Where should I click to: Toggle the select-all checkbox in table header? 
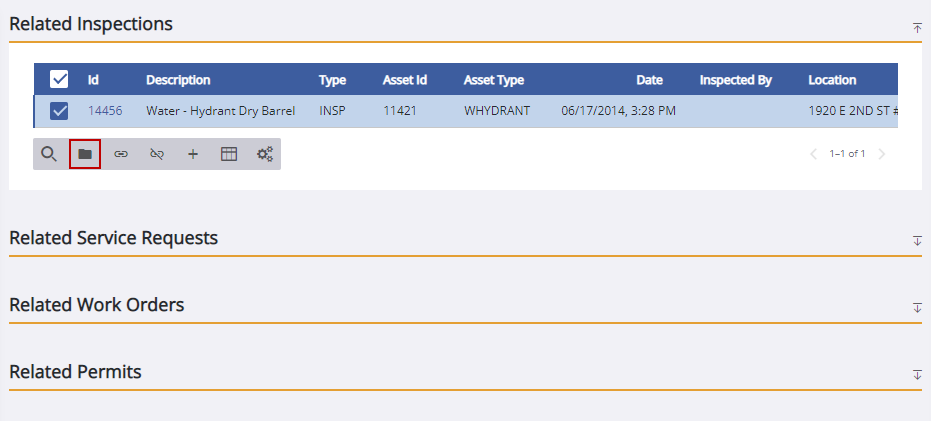59,80
